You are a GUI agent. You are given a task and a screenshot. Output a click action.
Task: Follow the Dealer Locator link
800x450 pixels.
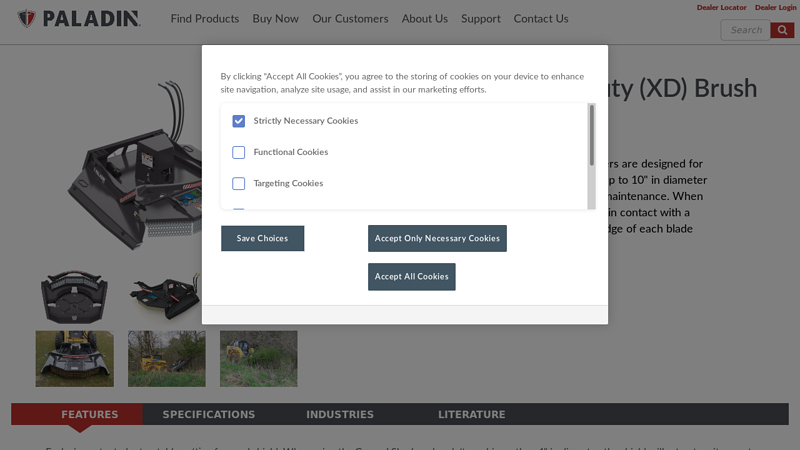point(721,8)
